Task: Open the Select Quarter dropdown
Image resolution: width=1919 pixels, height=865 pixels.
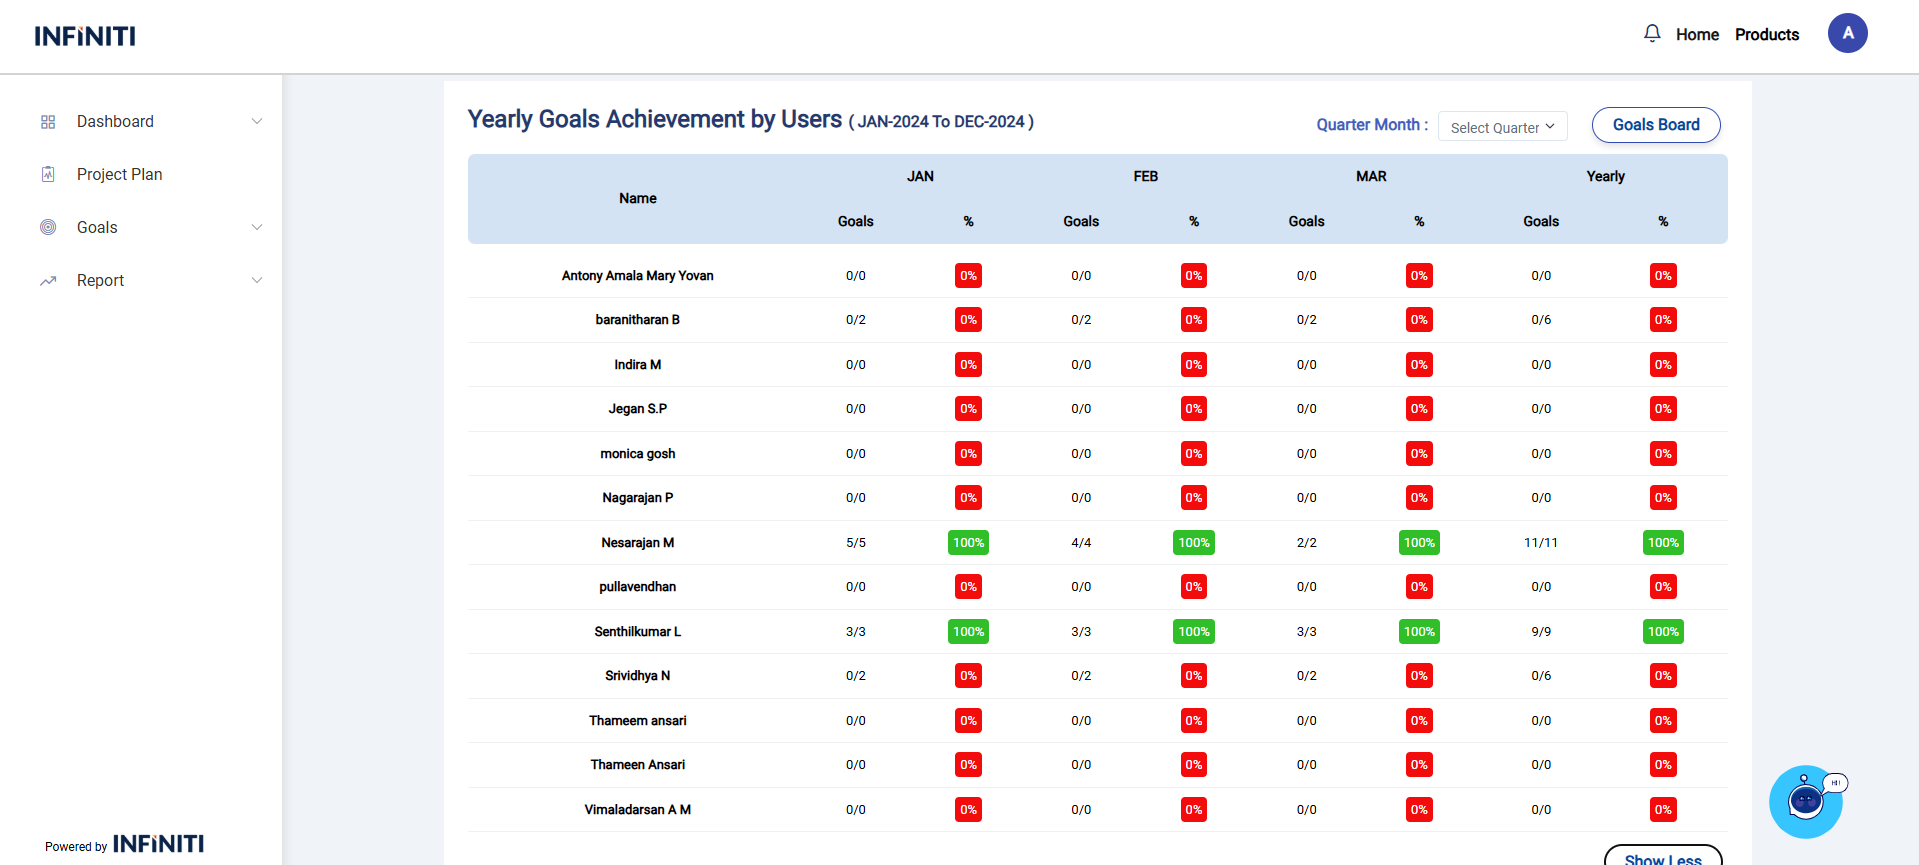Action: [1502, 127]
